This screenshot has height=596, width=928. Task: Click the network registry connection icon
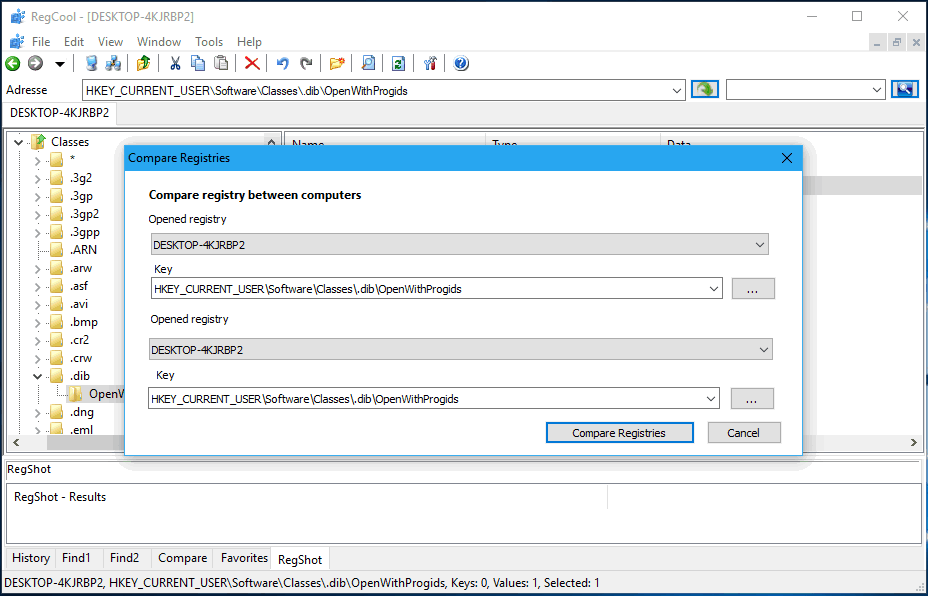[x=113, y=63]
